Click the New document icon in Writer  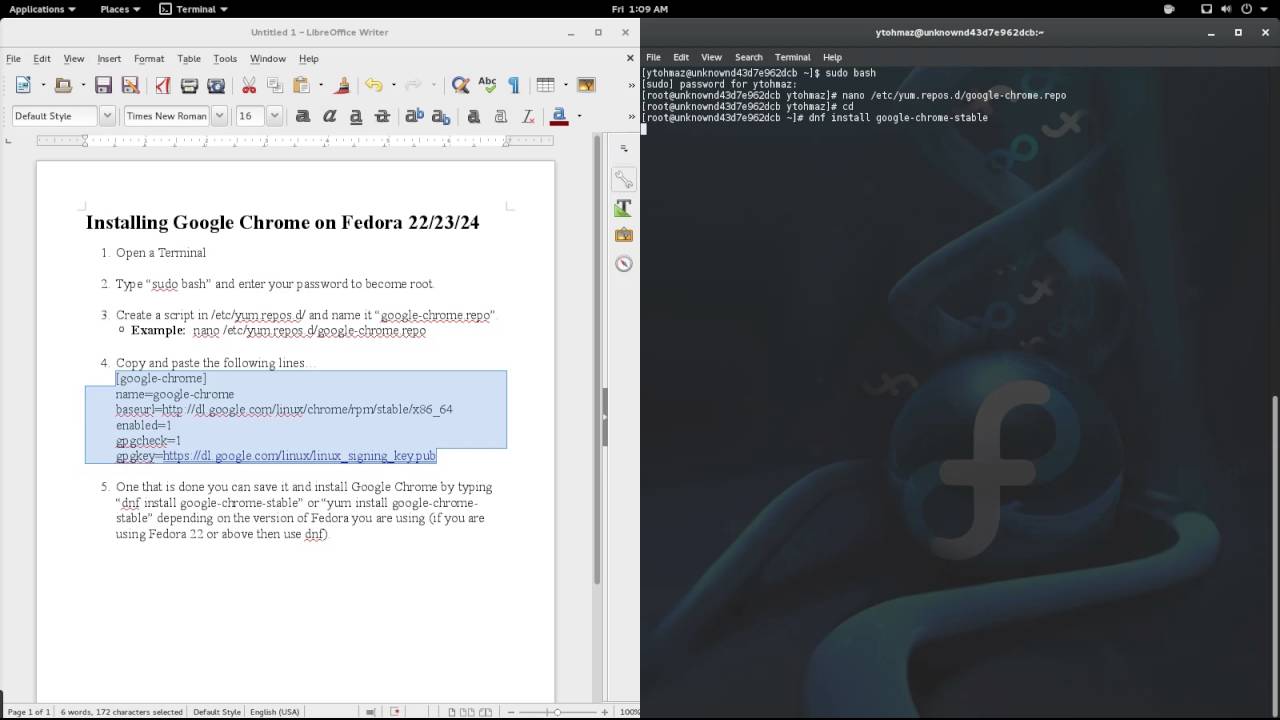[x=24, y=86]
